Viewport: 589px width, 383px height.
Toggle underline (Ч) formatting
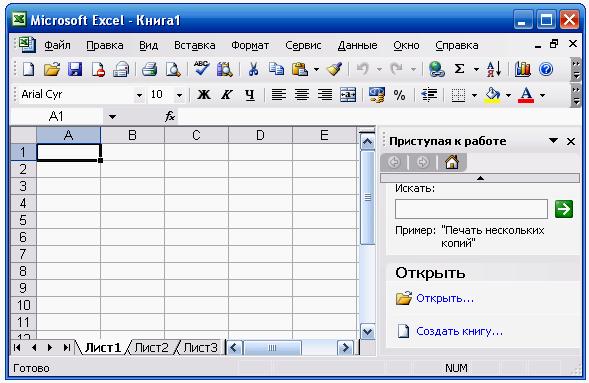pyautogui.click(x=249, y=95)
